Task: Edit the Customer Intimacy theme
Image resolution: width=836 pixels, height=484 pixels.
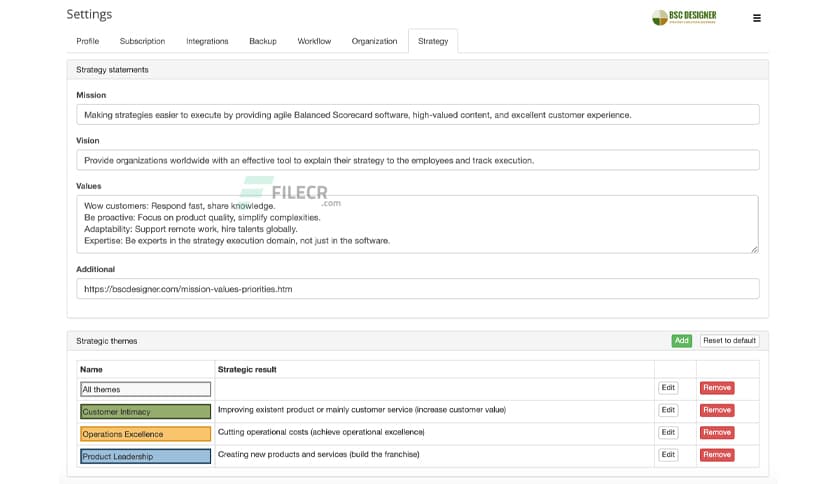Action: coord(668,410)
